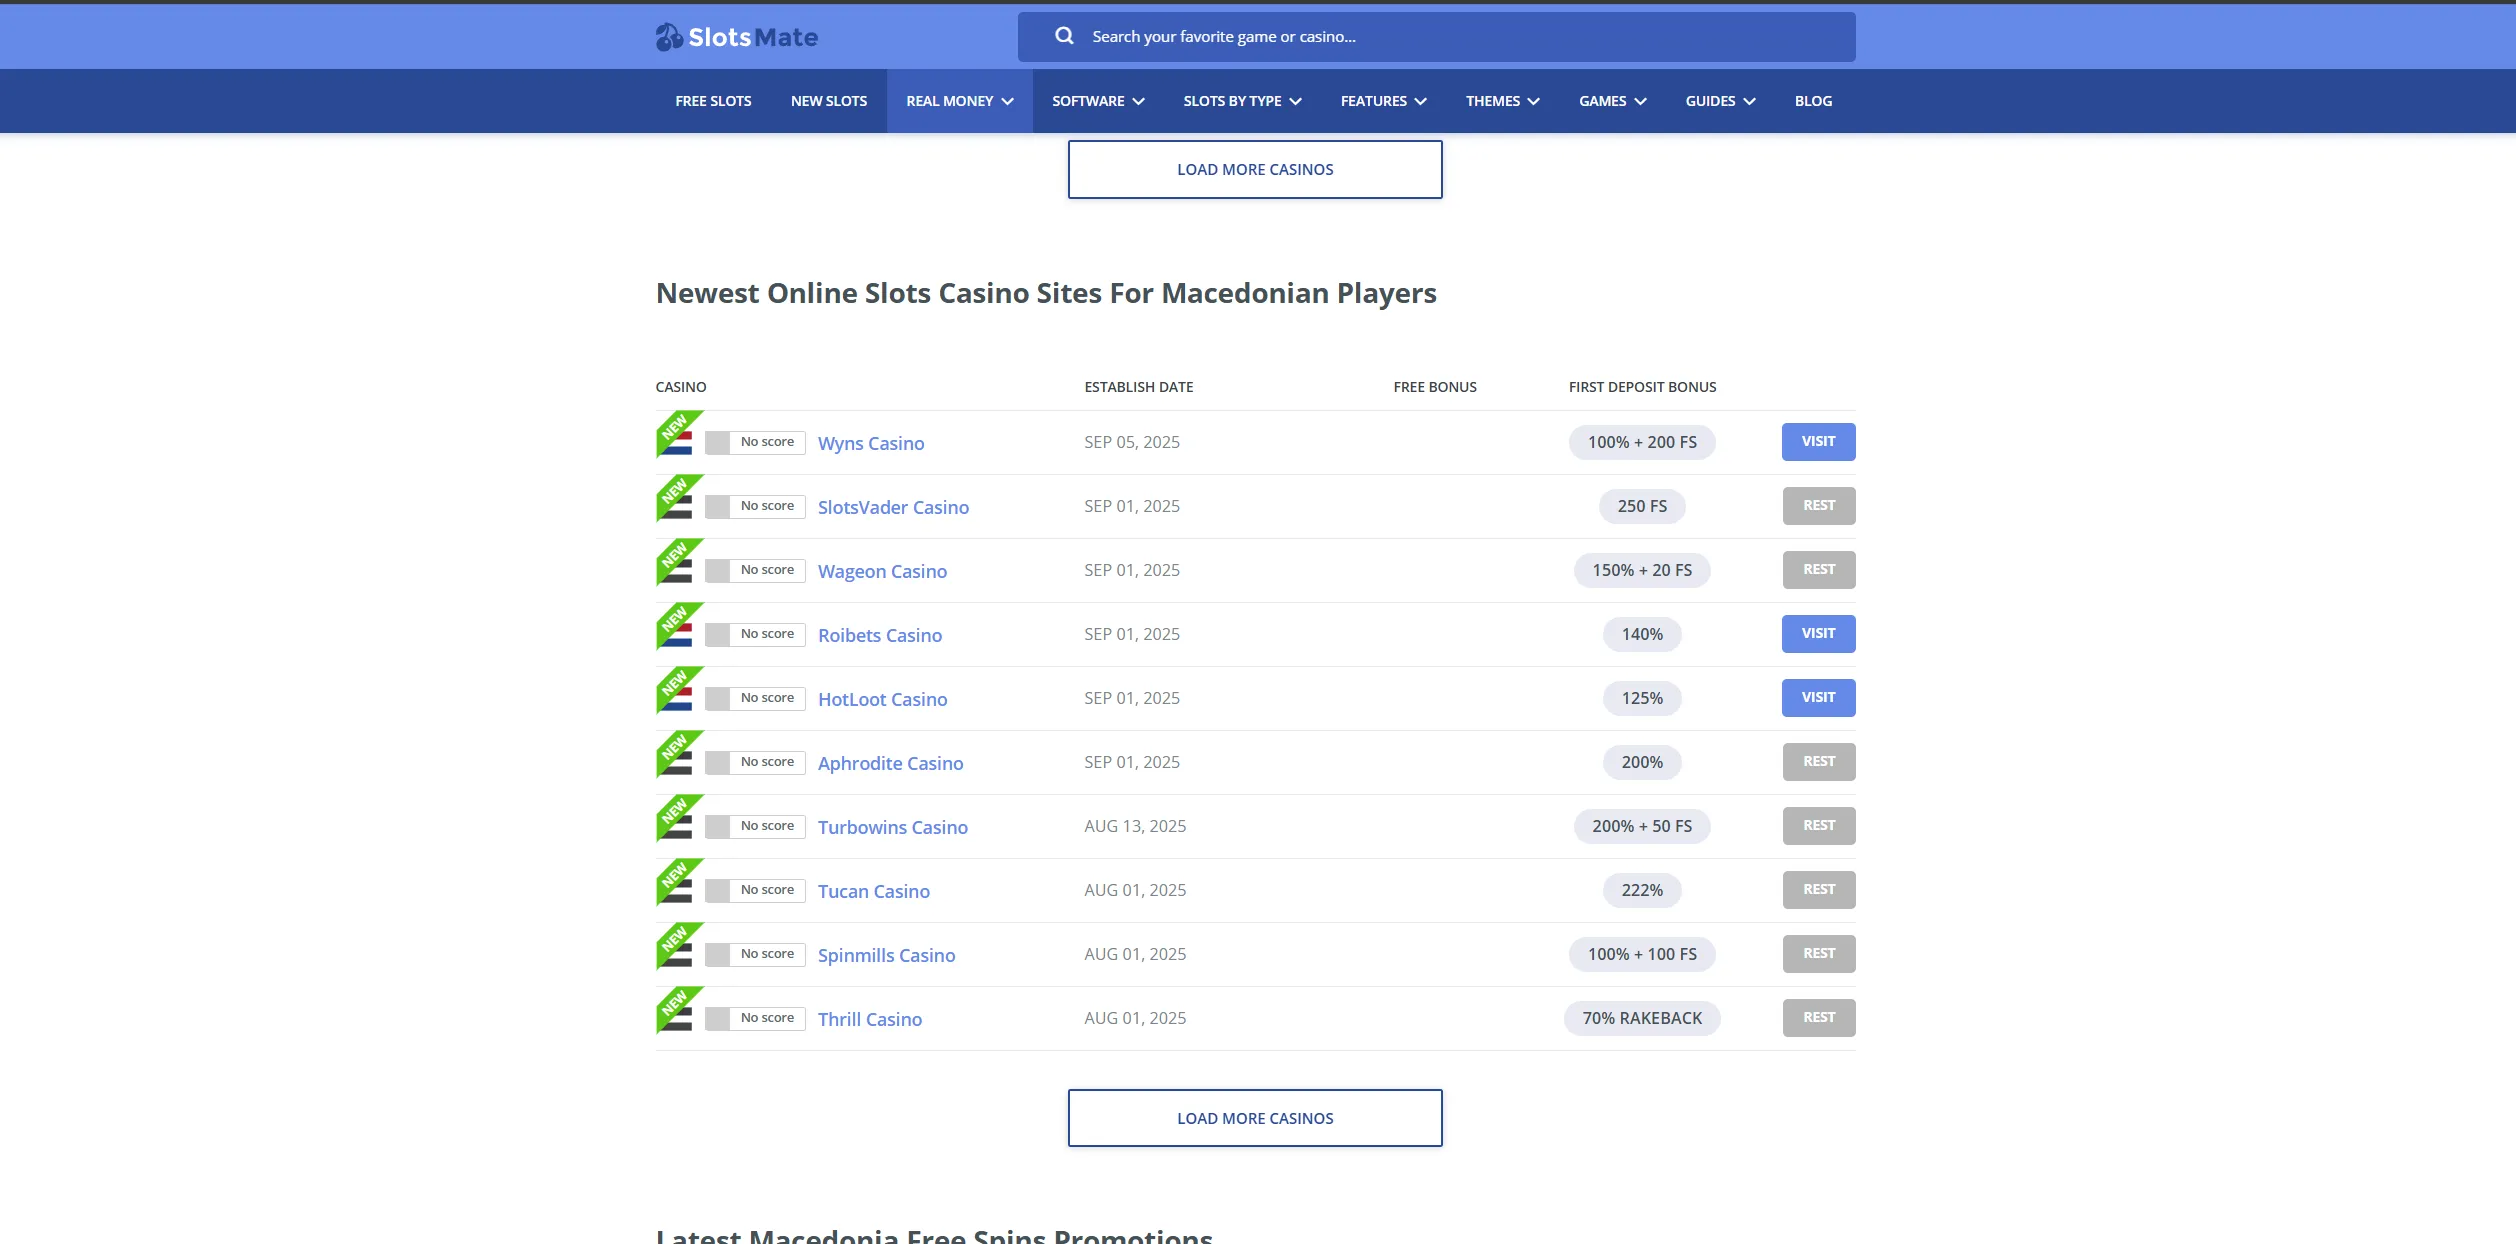
Task: Click the NEW flag icon beside Wyns Casino
Action: [x=679, y=434]
